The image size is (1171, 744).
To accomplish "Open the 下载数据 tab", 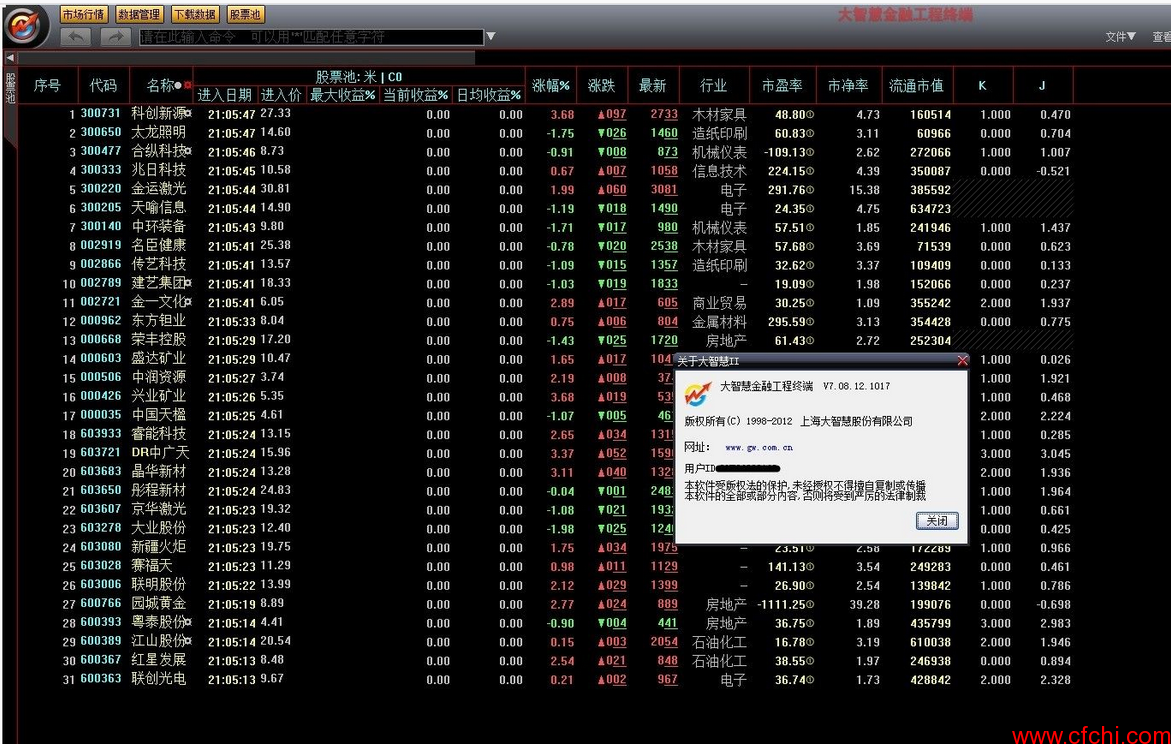I will (x=195, y=14).
